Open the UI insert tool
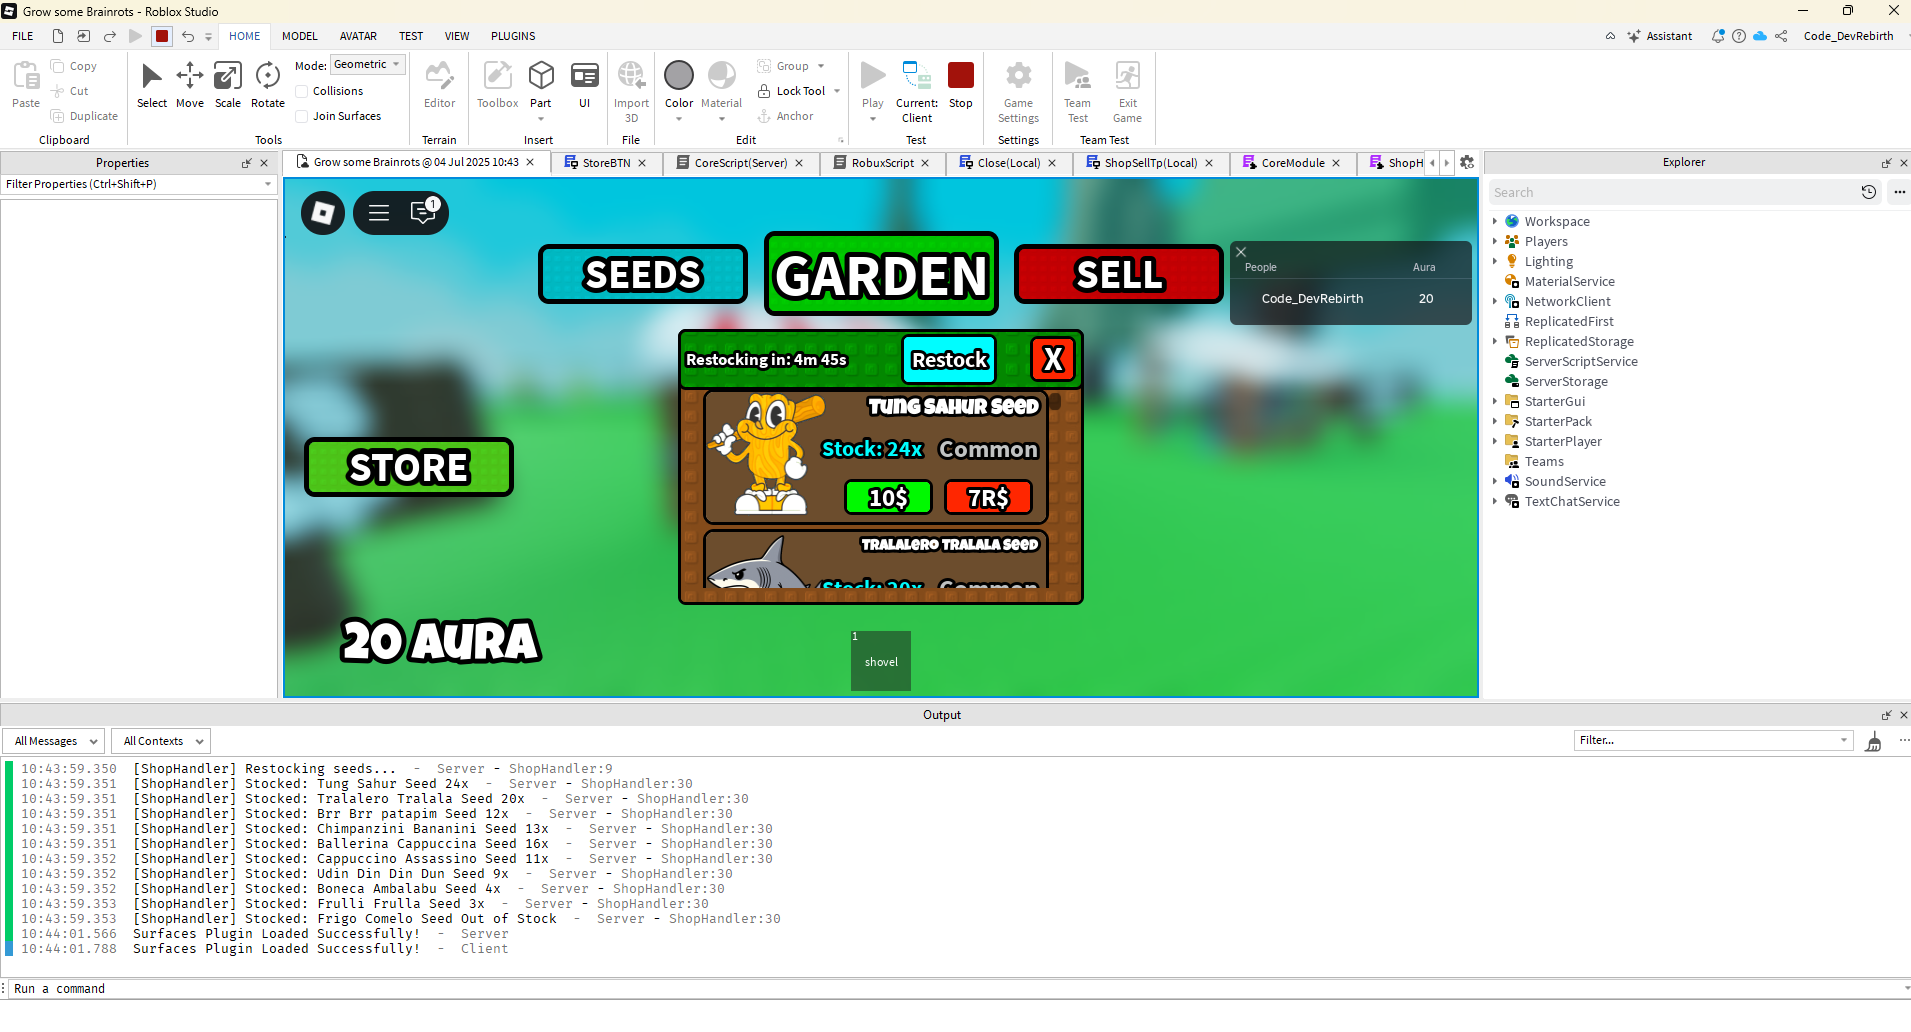Image resolution: width=1911 pixels, height=1032 pixels. pos(585,85)
